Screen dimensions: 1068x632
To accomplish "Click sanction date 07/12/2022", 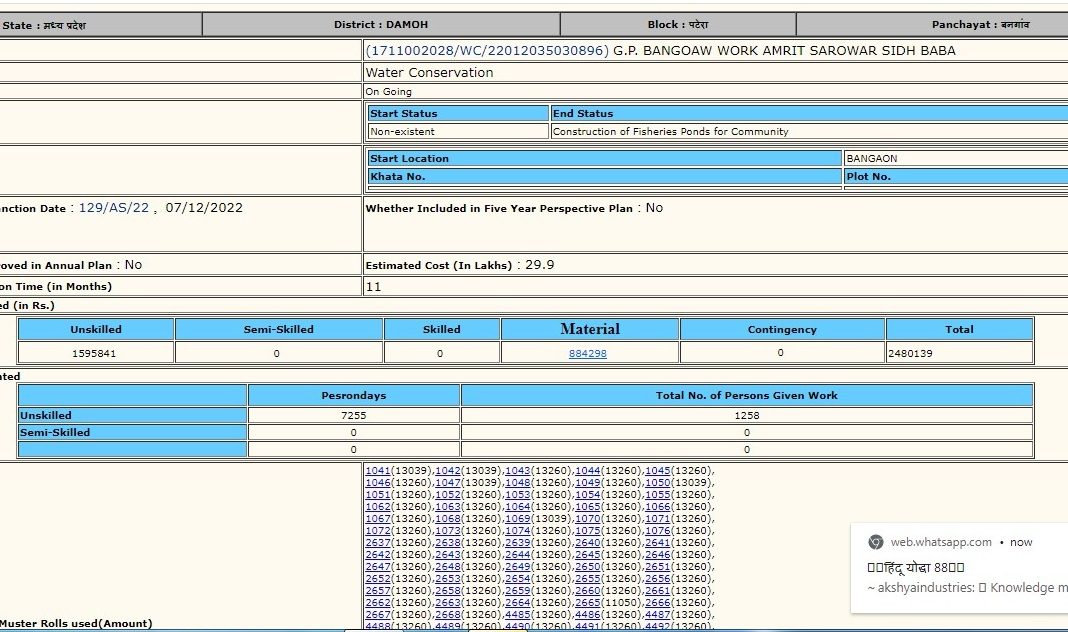I will click(x=204, y=208).
